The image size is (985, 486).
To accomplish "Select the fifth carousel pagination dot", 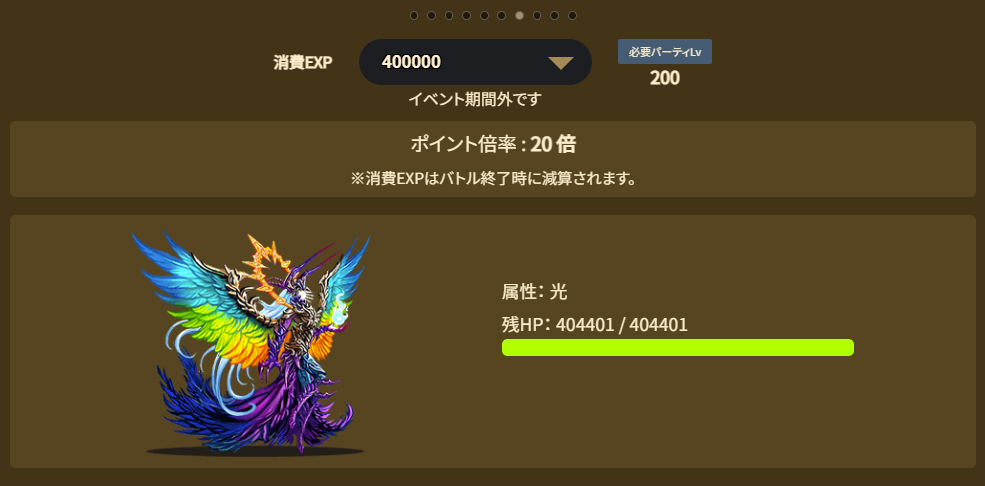I will (x=484, y=16).
